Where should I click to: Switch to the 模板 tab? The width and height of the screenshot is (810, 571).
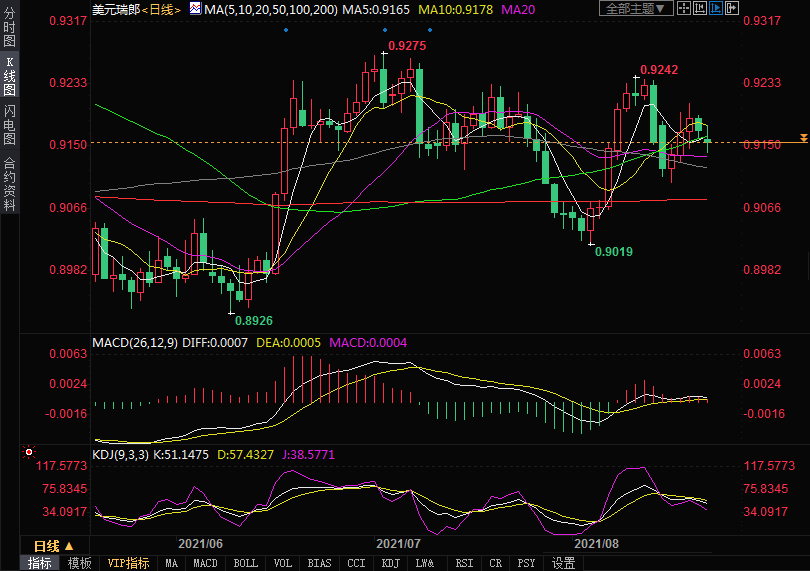point(79,563)
